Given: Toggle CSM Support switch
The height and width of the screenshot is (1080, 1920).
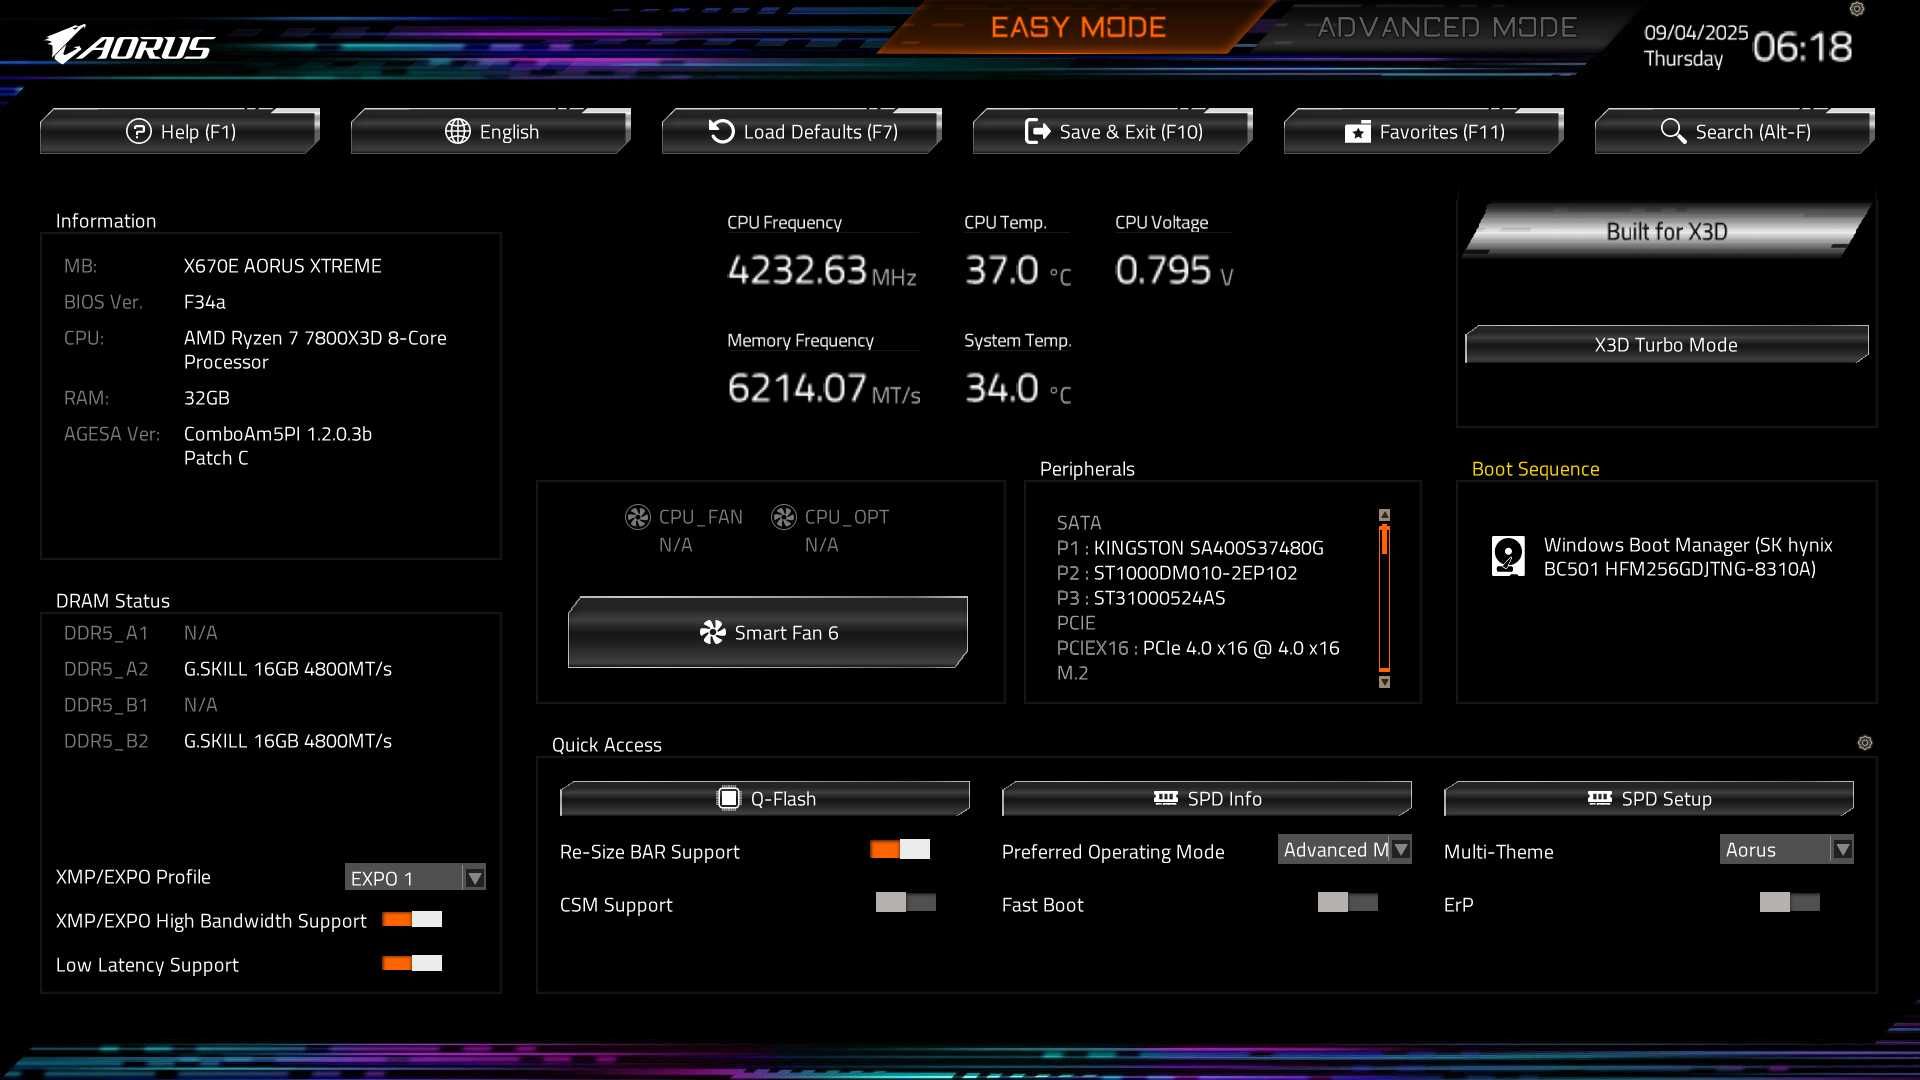Looking at the screenshot, I should [x=906, y=902].
